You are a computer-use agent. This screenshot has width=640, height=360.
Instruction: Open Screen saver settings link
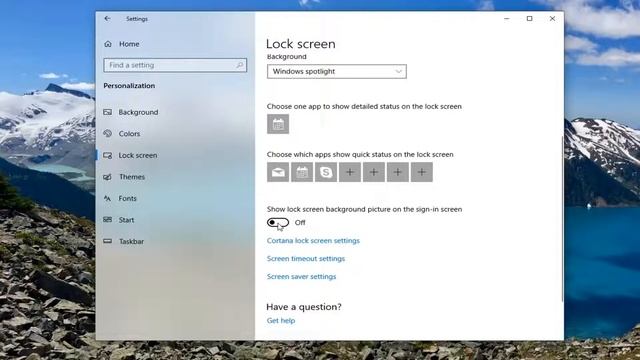301,276
